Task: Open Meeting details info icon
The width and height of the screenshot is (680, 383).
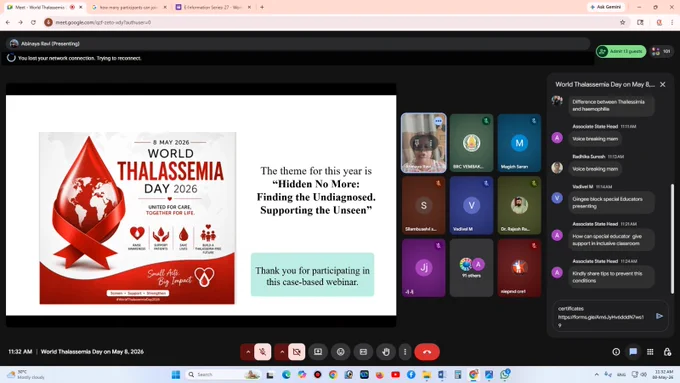Action: (x=616, y=352)
